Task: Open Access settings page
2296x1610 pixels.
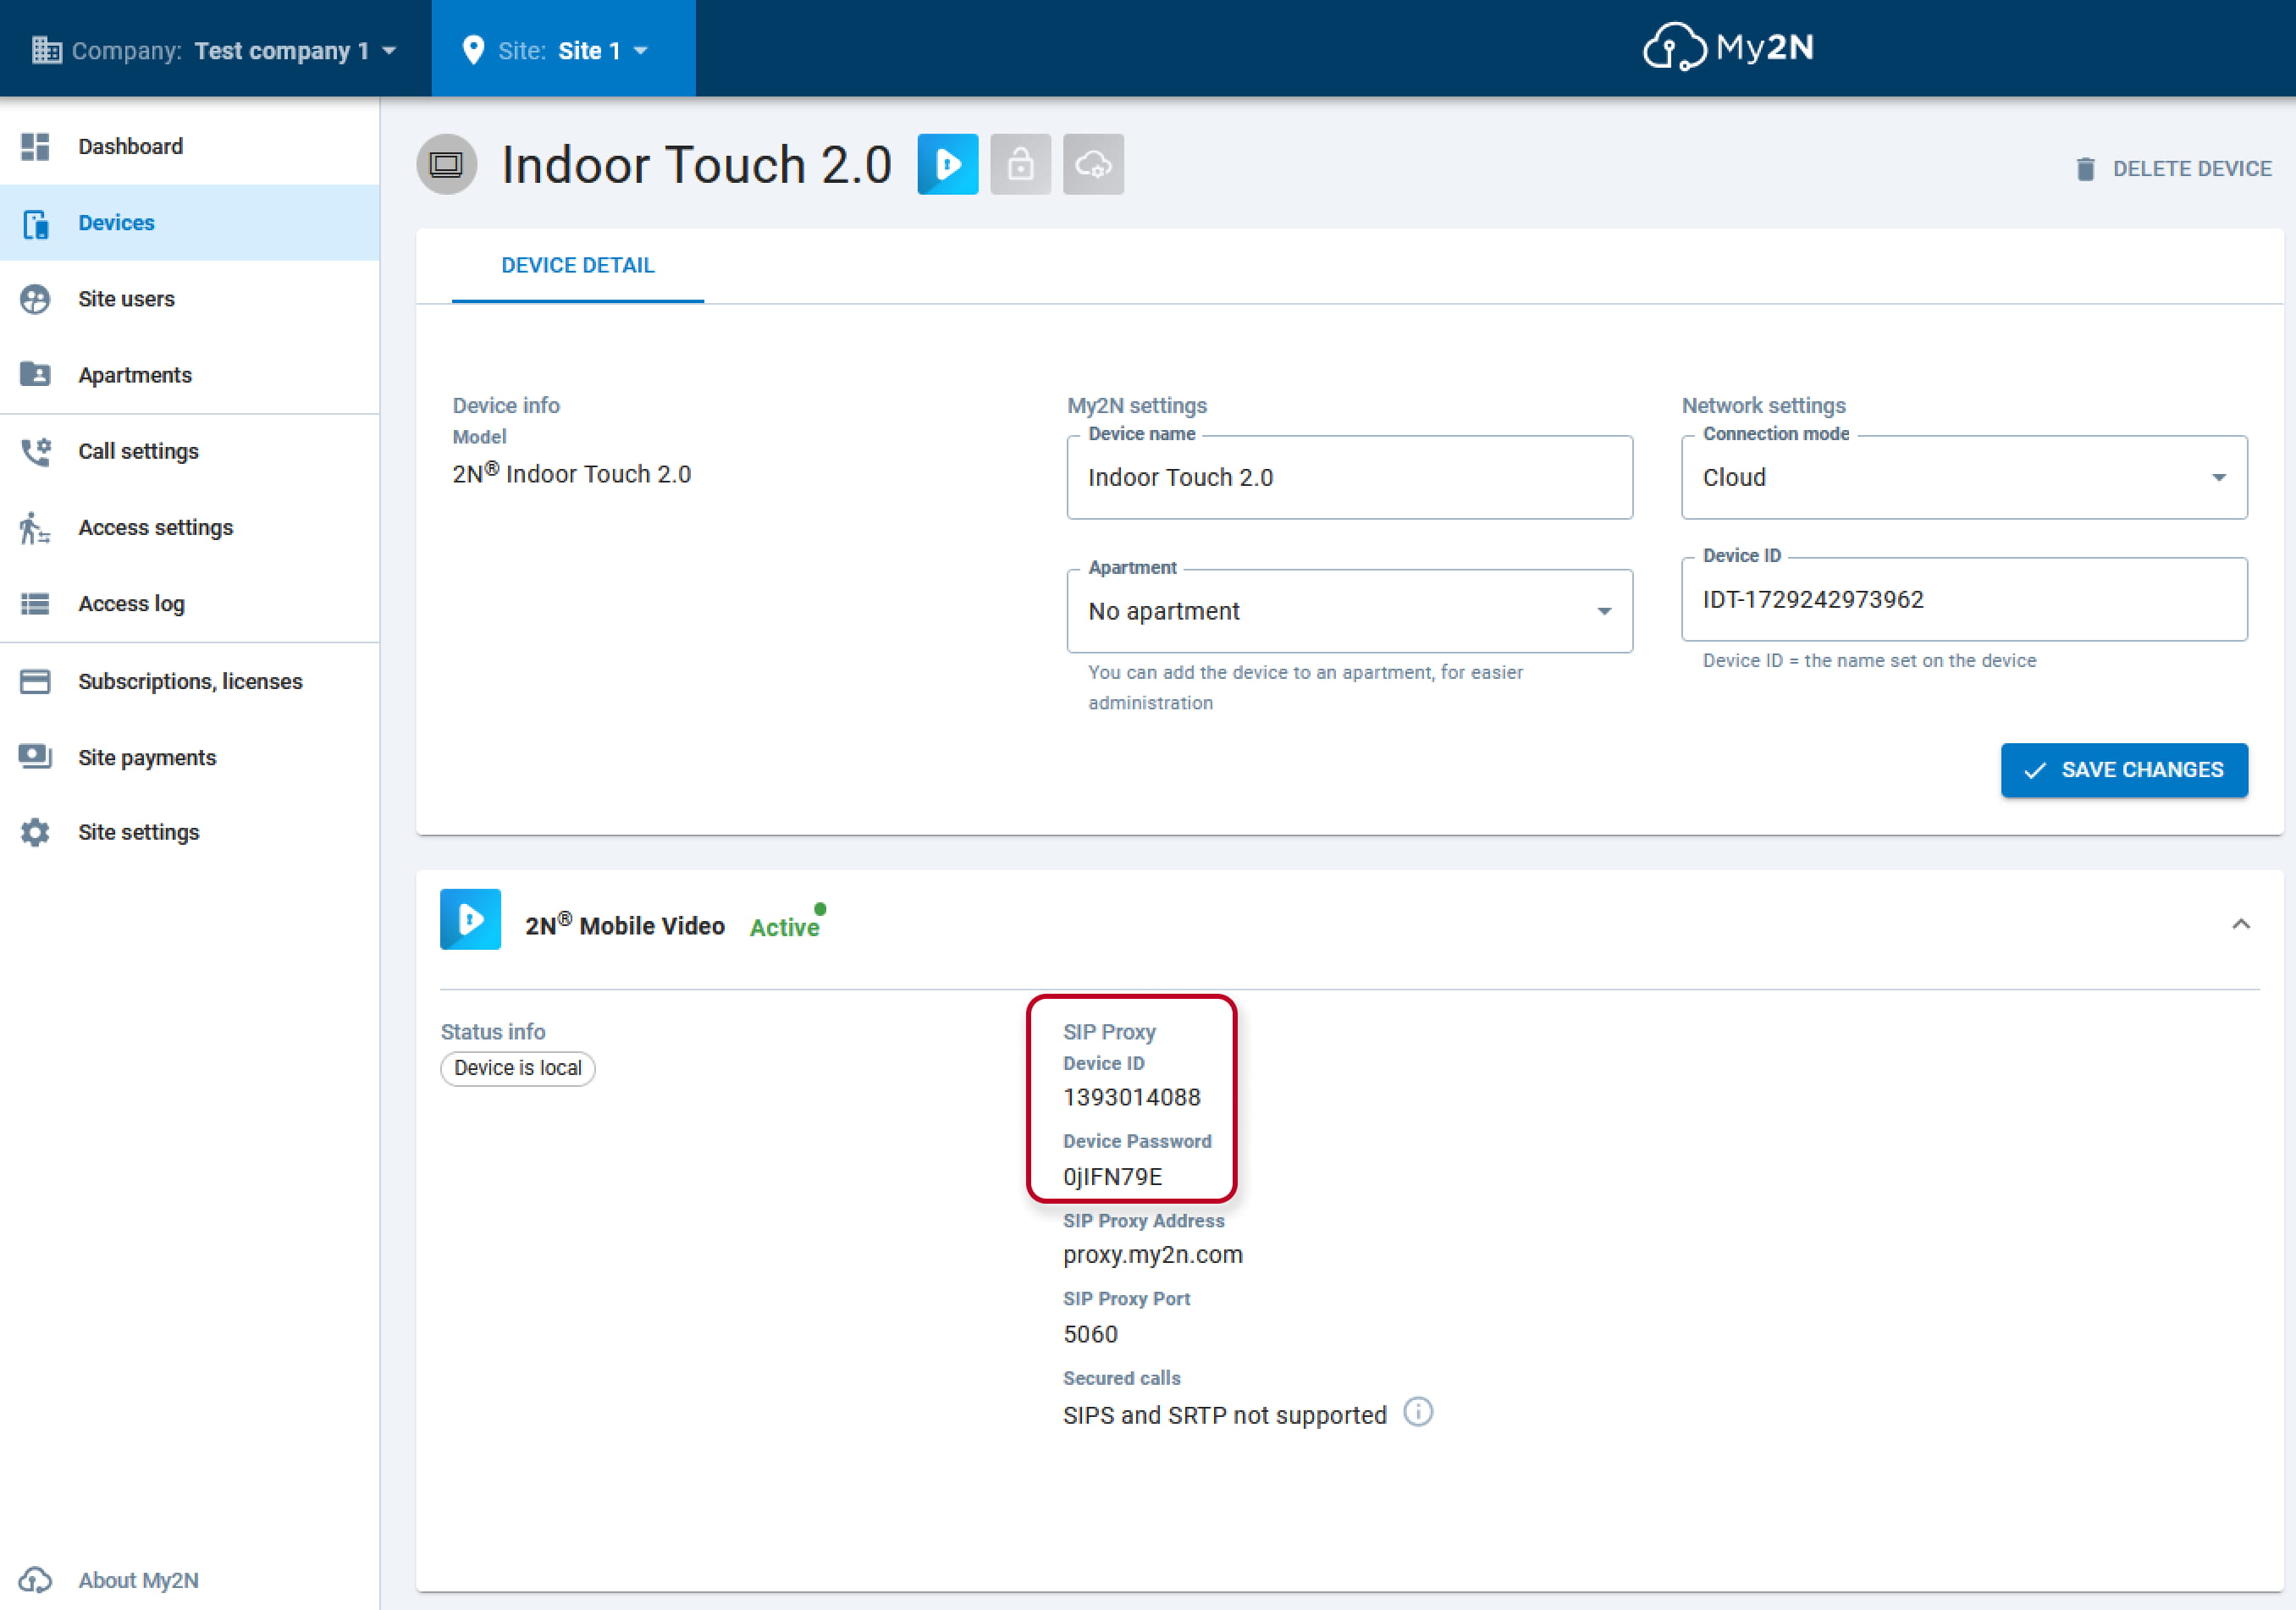Action: (x=190, y=528)
